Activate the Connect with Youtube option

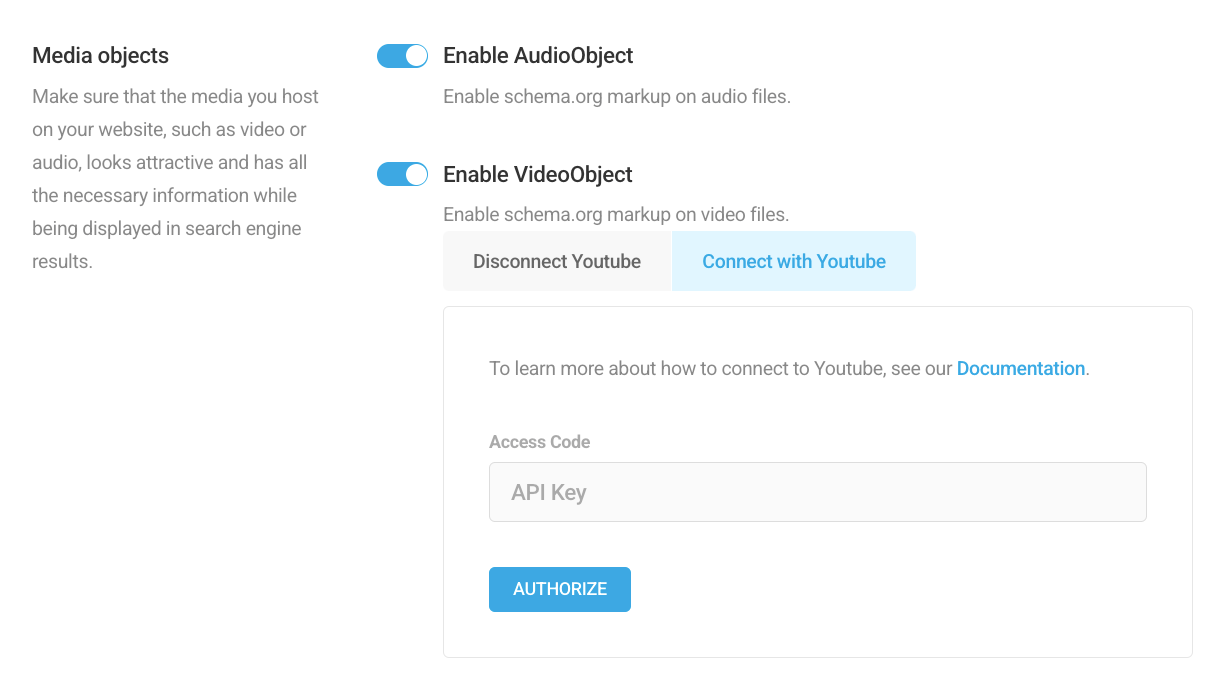(793, 261)
